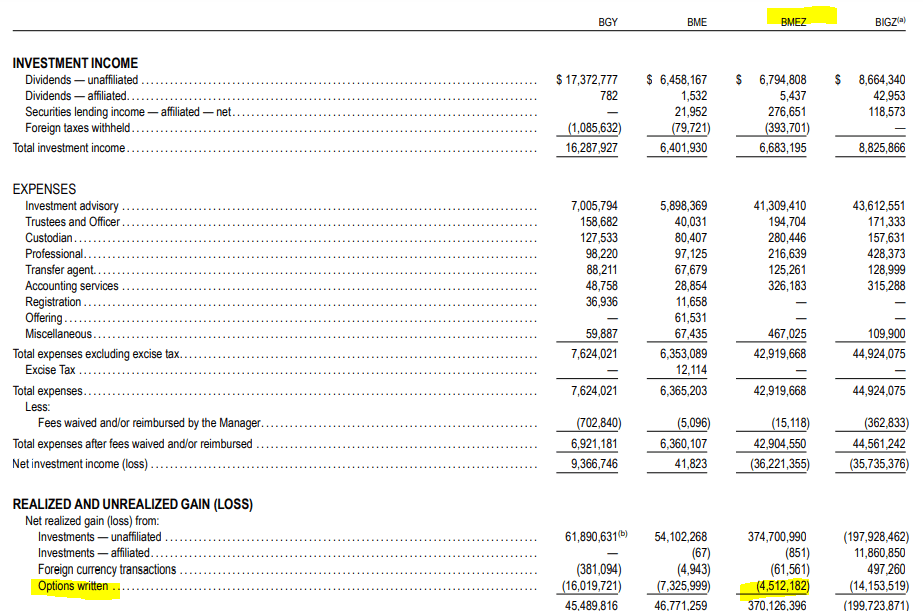Click BME excise tax value 12,114
The height and width of the screenshot is (611, 923).
coord(690,370)
